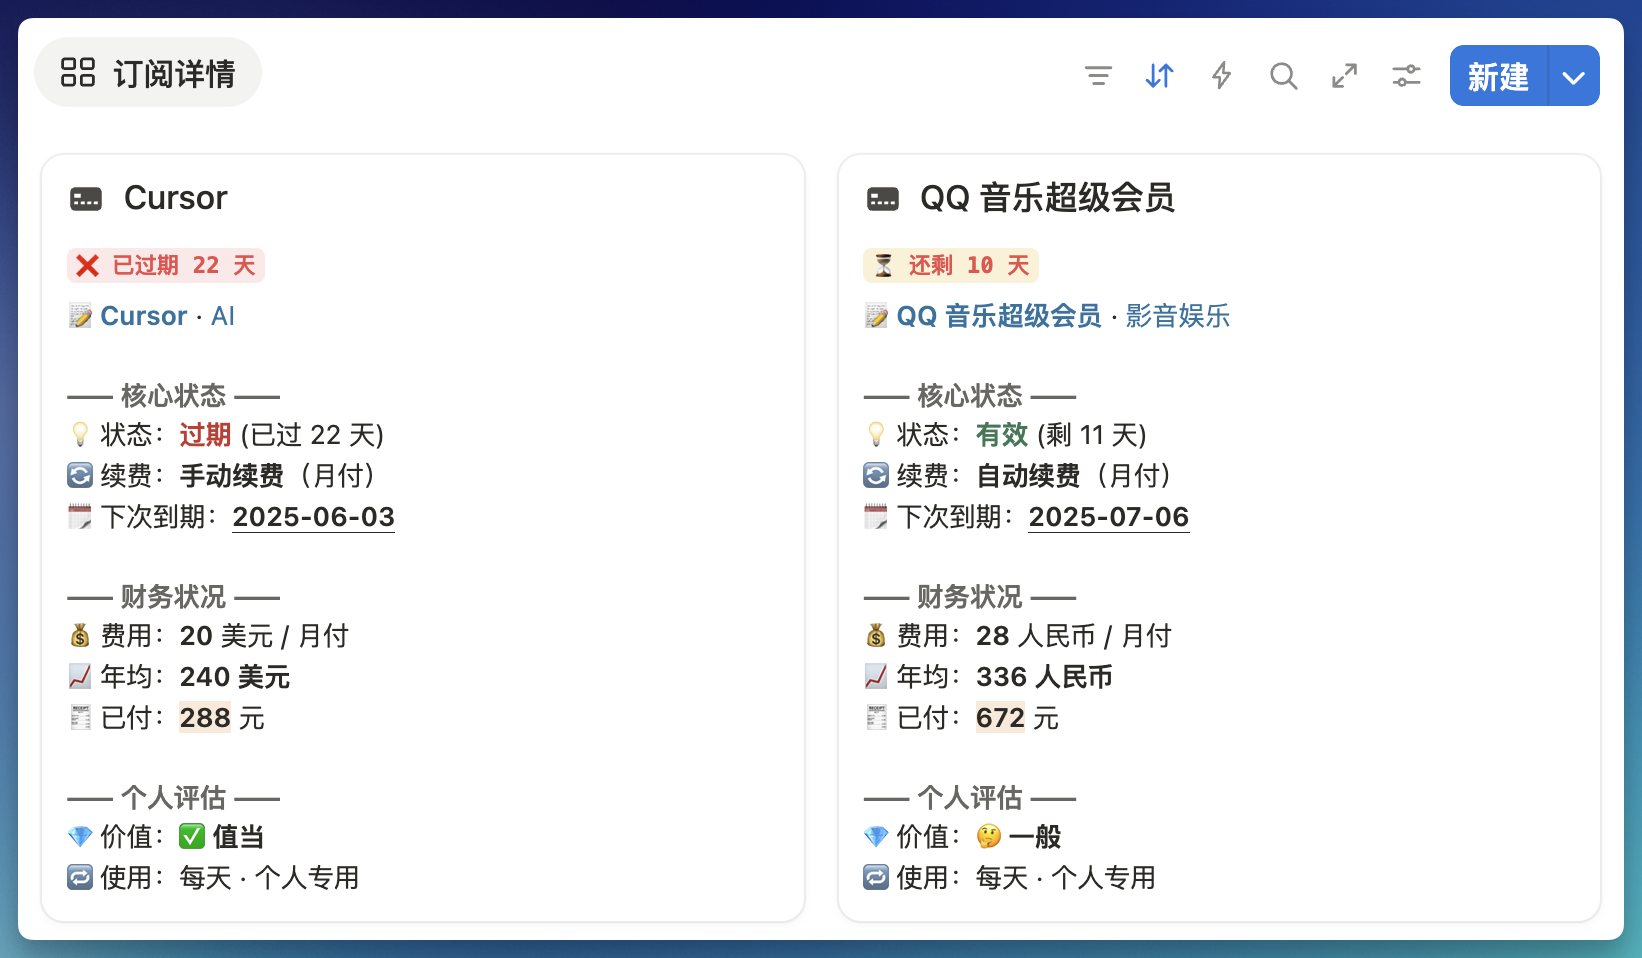Open the 影音娱乐 category link
Image resolution: width=1642 pixels, height=958 pixels.
point(1178,316)
